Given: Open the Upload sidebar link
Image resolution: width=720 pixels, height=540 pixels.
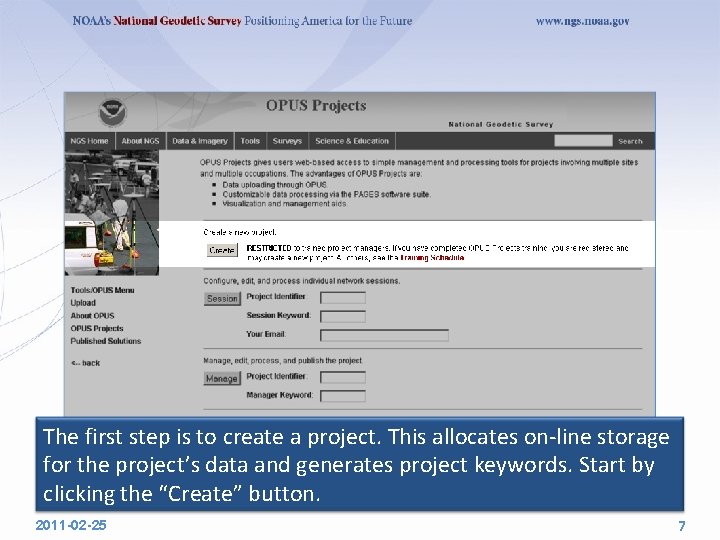Looking at the screenshot, I should (83, 303).
